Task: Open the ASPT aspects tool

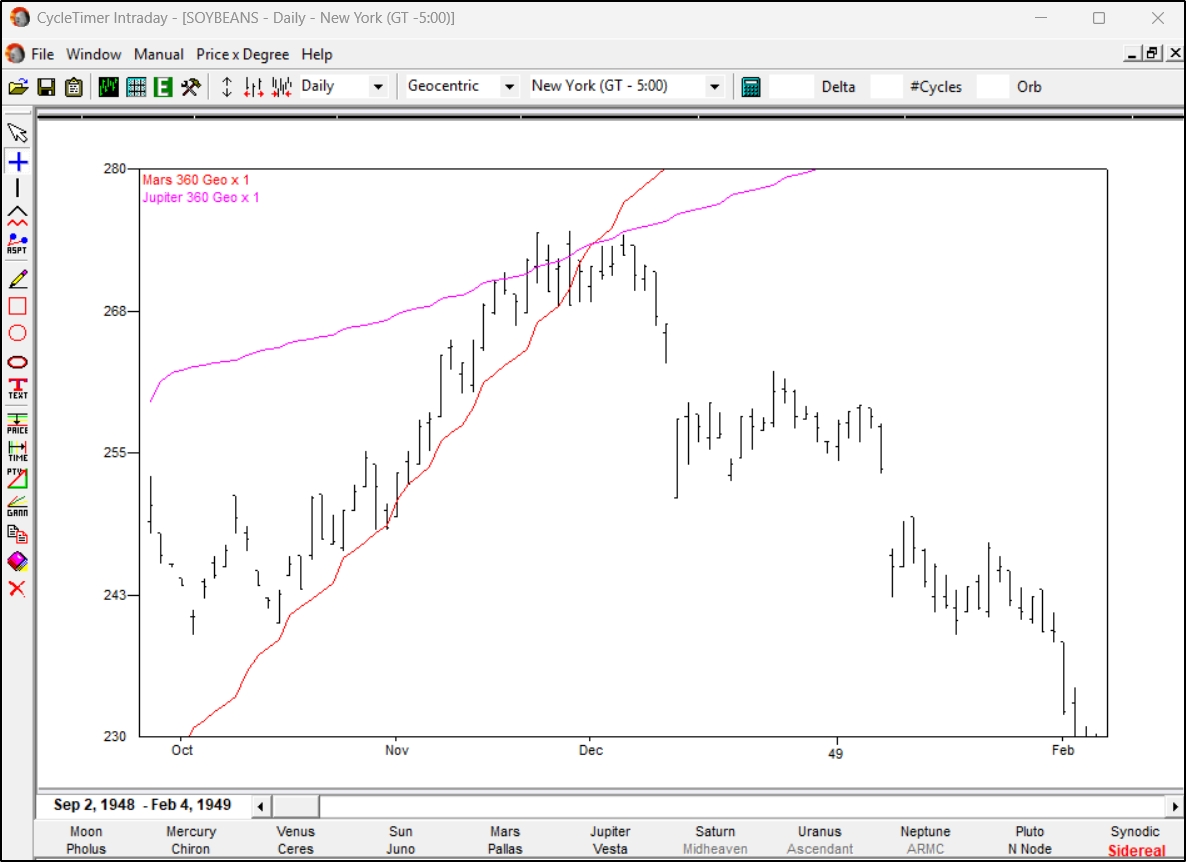Action: [16, 241]
